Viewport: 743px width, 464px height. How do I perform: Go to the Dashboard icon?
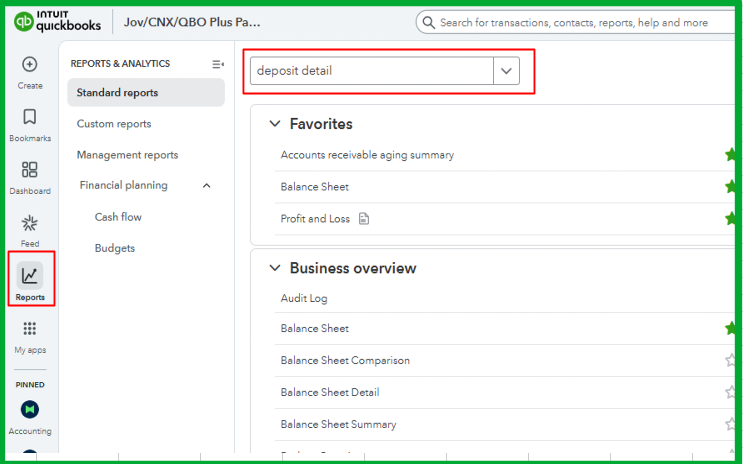pyautogui.click(x=30, y=170)
